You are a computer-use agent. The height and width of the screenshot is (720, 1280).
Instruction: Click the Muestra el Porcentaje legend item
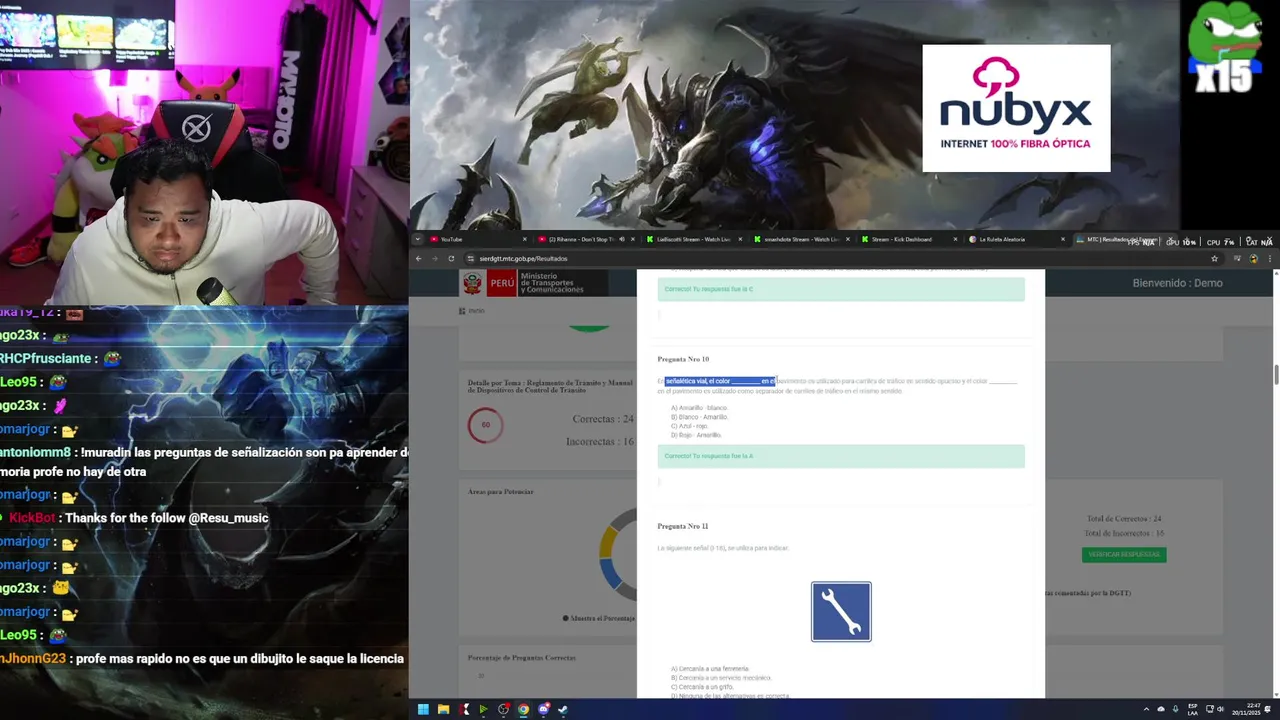(x=599, y=618)
